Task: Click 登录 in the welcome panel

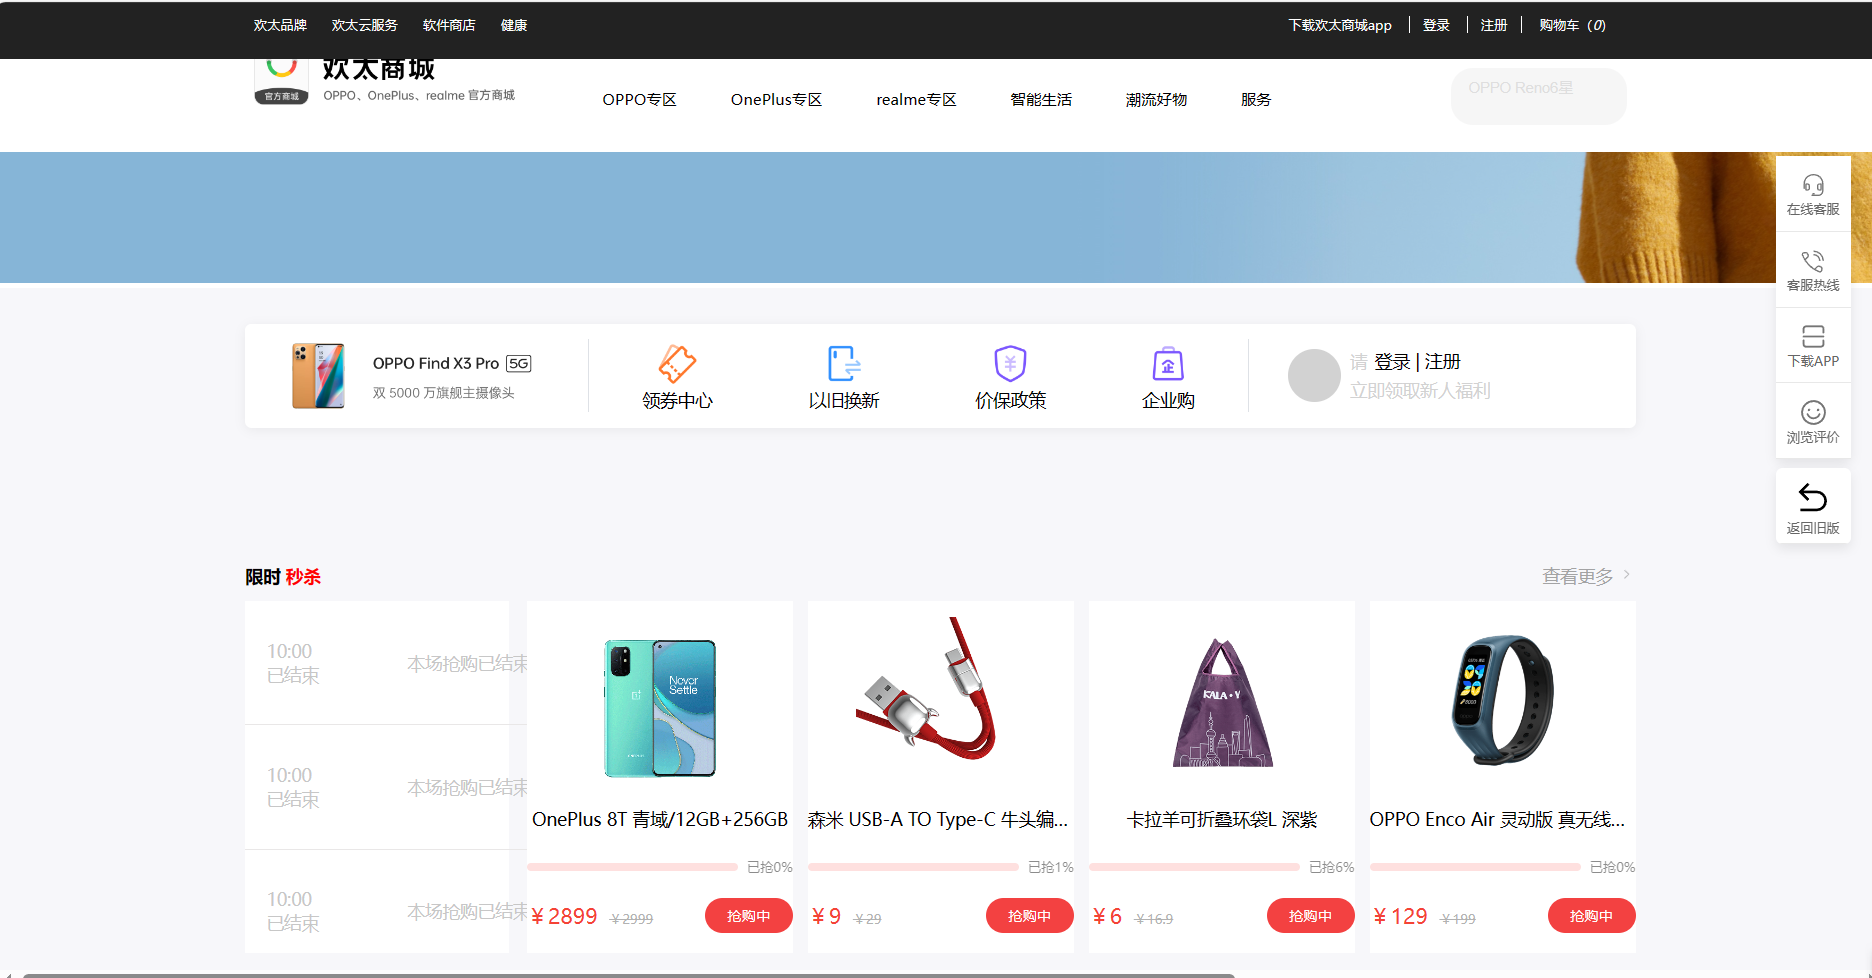Action: click(1392, 362)
